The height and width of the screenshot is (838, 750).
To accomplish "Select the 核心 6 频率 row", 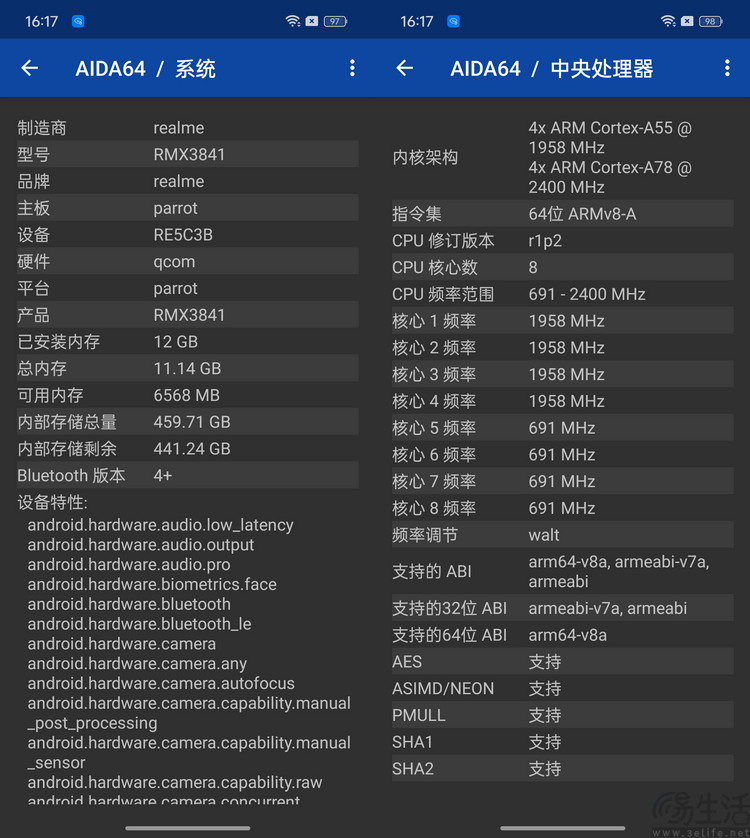I will point(563,454).
